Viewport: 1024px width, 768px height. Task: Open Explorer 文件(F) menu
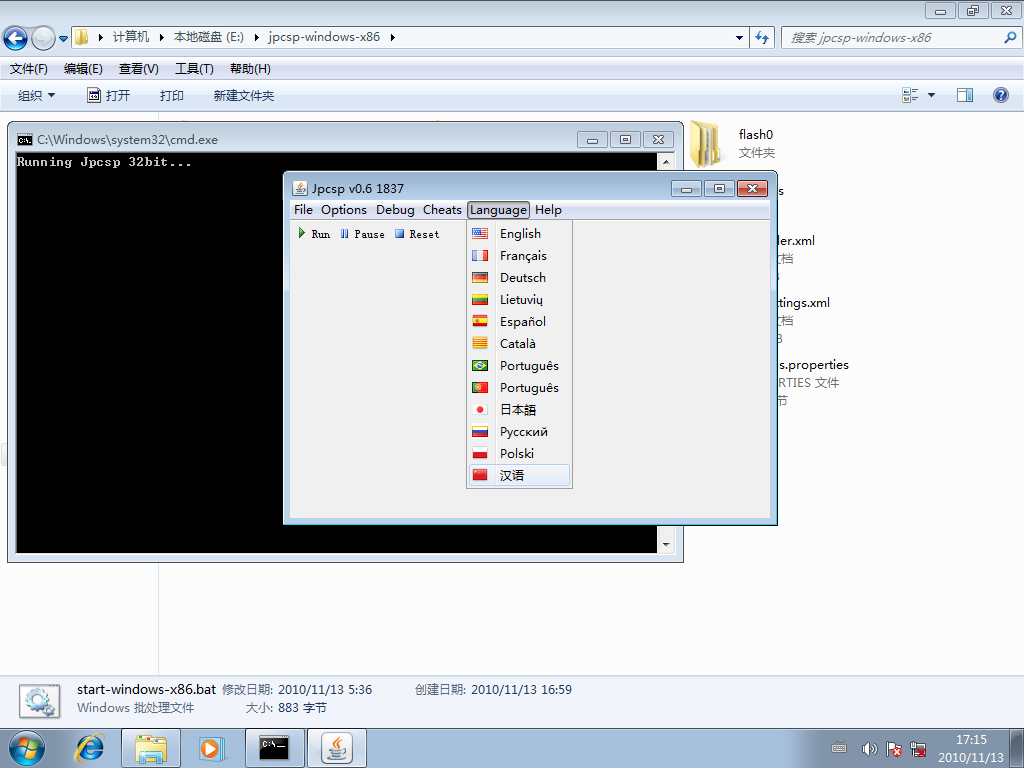pyautogui.click(x=29, y=69)
